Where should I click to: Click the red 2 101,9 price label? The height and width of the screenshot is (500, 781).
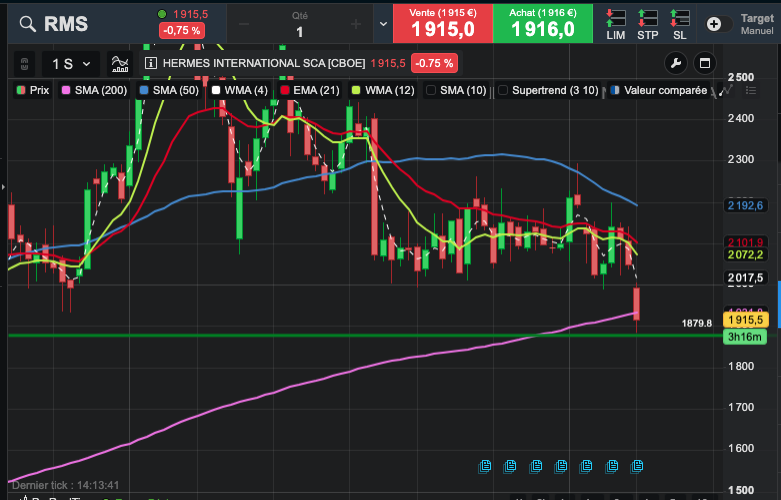pyautogui.click(x=745, y=243)
